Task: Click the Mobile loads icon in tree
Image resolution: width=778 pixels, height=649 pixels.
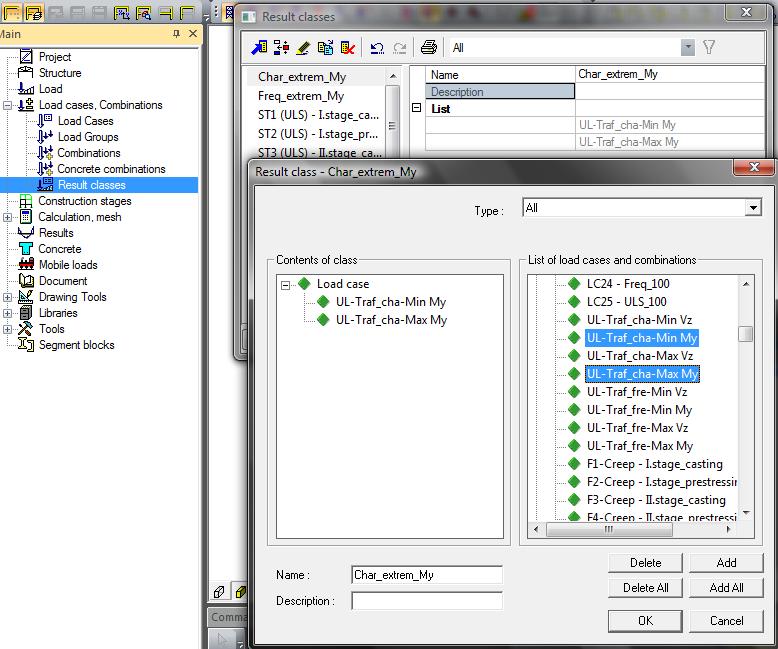Action: tap(27, 265)
